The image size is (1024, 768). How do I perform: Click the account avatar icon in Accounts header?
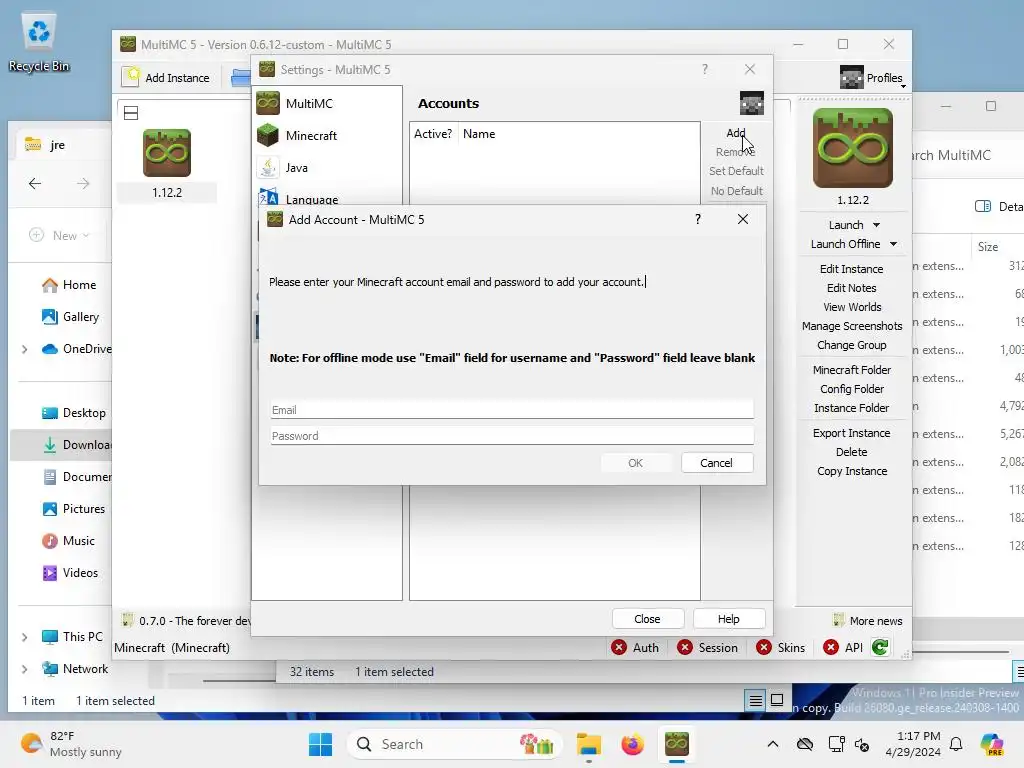tap(752, 103)
